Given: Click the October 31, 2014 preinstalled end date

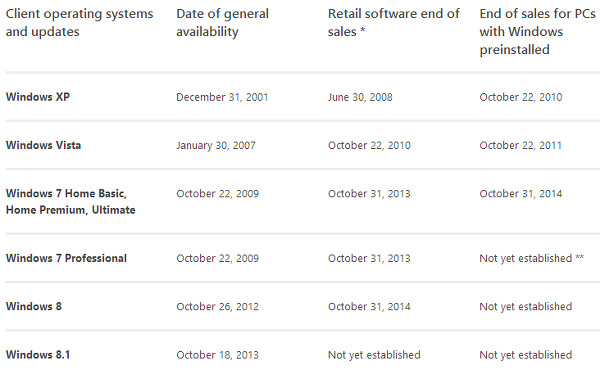Looking at the screenshot, I should [x=521, y=194].
